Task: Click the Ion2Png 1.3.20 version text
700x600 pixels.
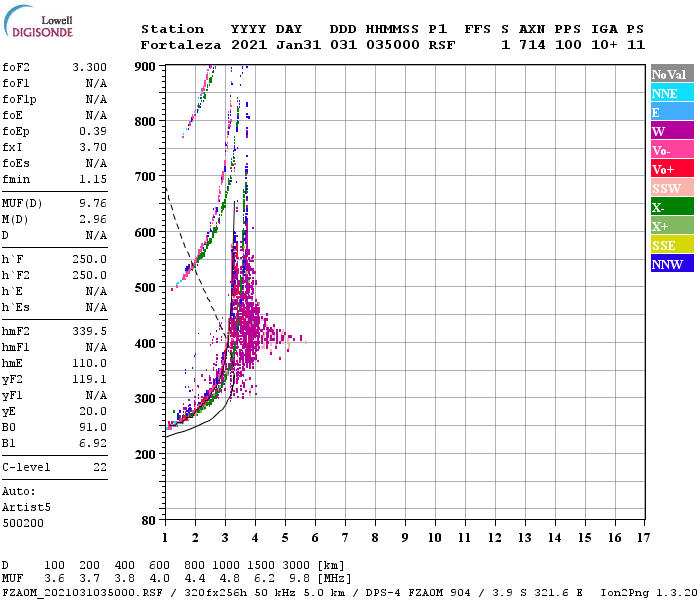Action: (649, 593)
